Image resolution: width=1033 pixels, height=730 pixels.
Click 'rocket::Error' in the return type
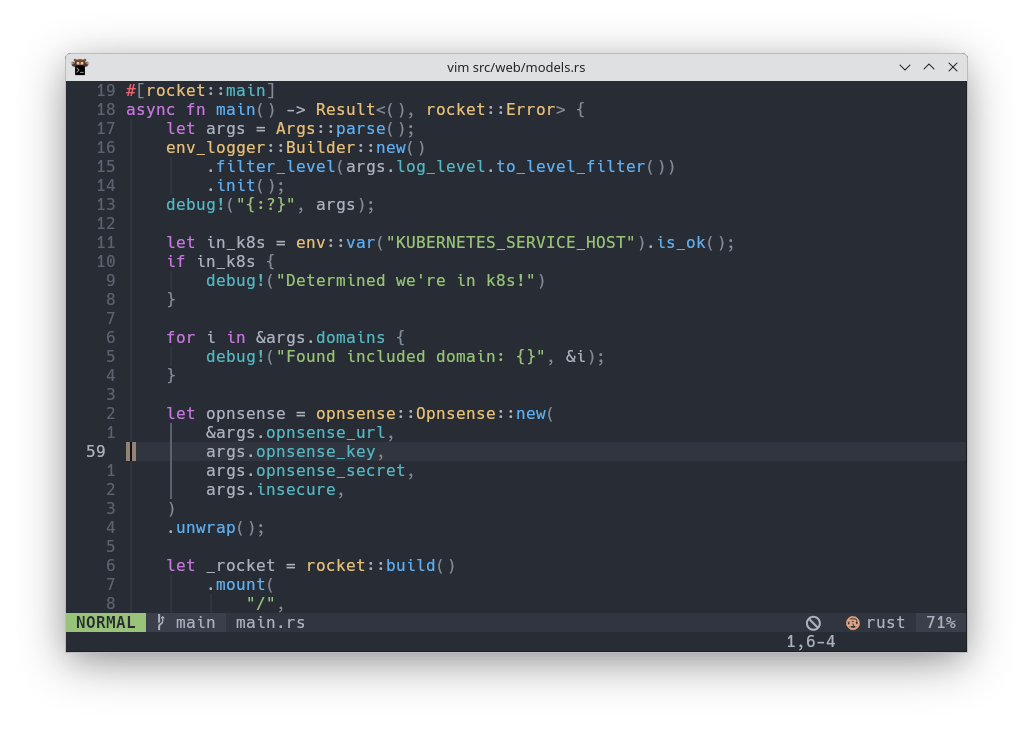click(490, 109)
